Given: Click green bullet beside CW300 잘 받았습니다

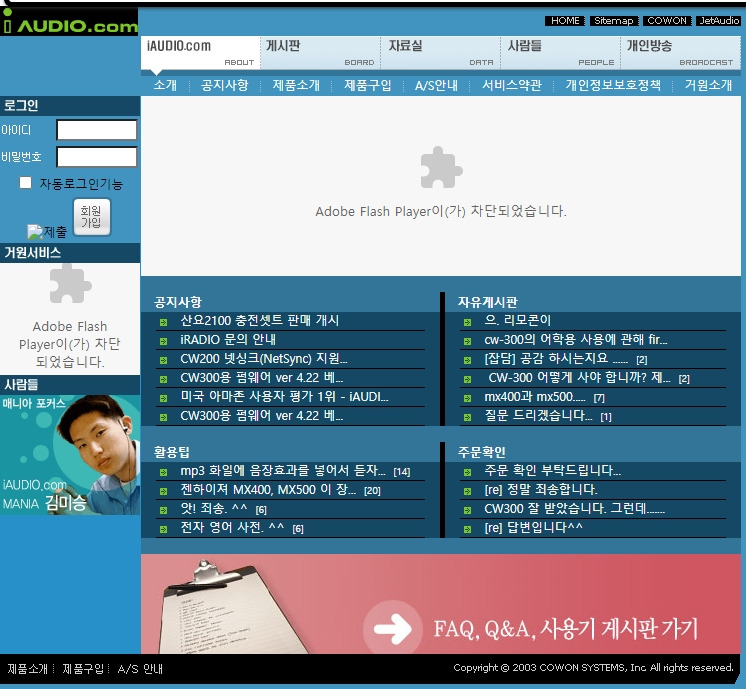Looking at the screenshot, I should click(x=467, y=511).
